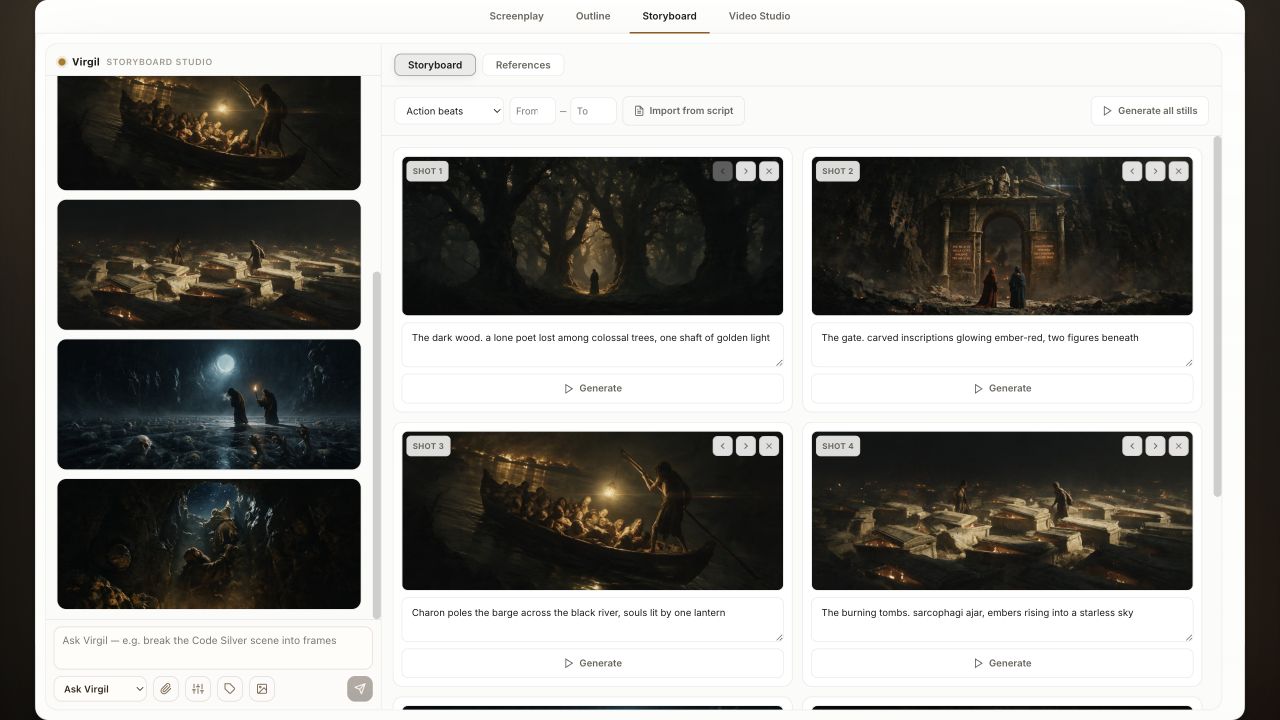Click the To range input field

click(x=593, y=111)
